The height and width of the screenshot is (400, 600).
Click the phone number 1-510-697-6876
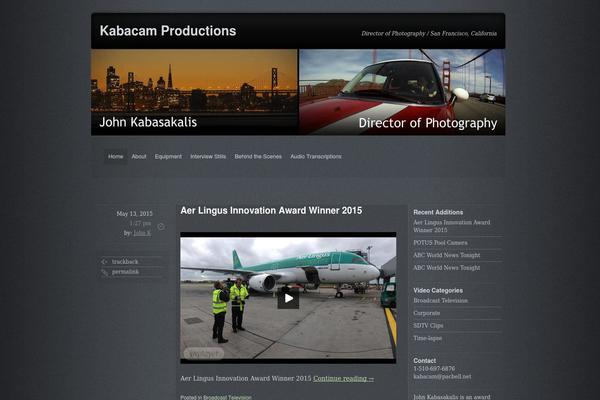pyautogui.click(x=434, y=369)
